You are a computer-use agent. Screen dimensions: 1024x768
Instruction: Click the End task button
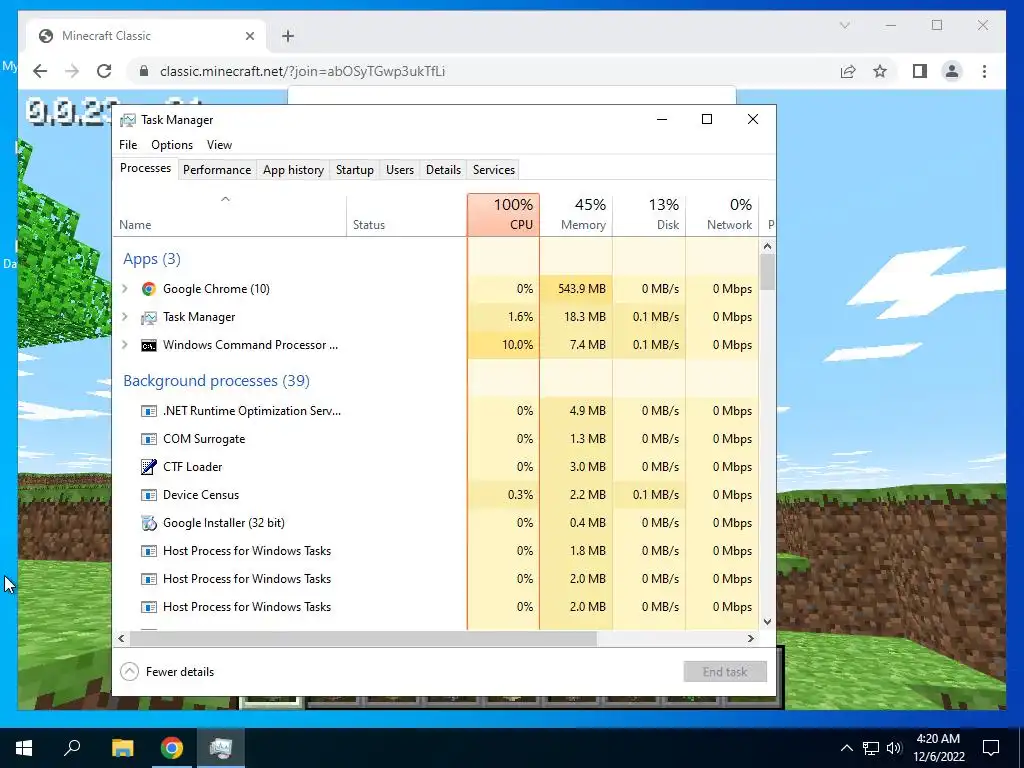(x=725, y=671)
